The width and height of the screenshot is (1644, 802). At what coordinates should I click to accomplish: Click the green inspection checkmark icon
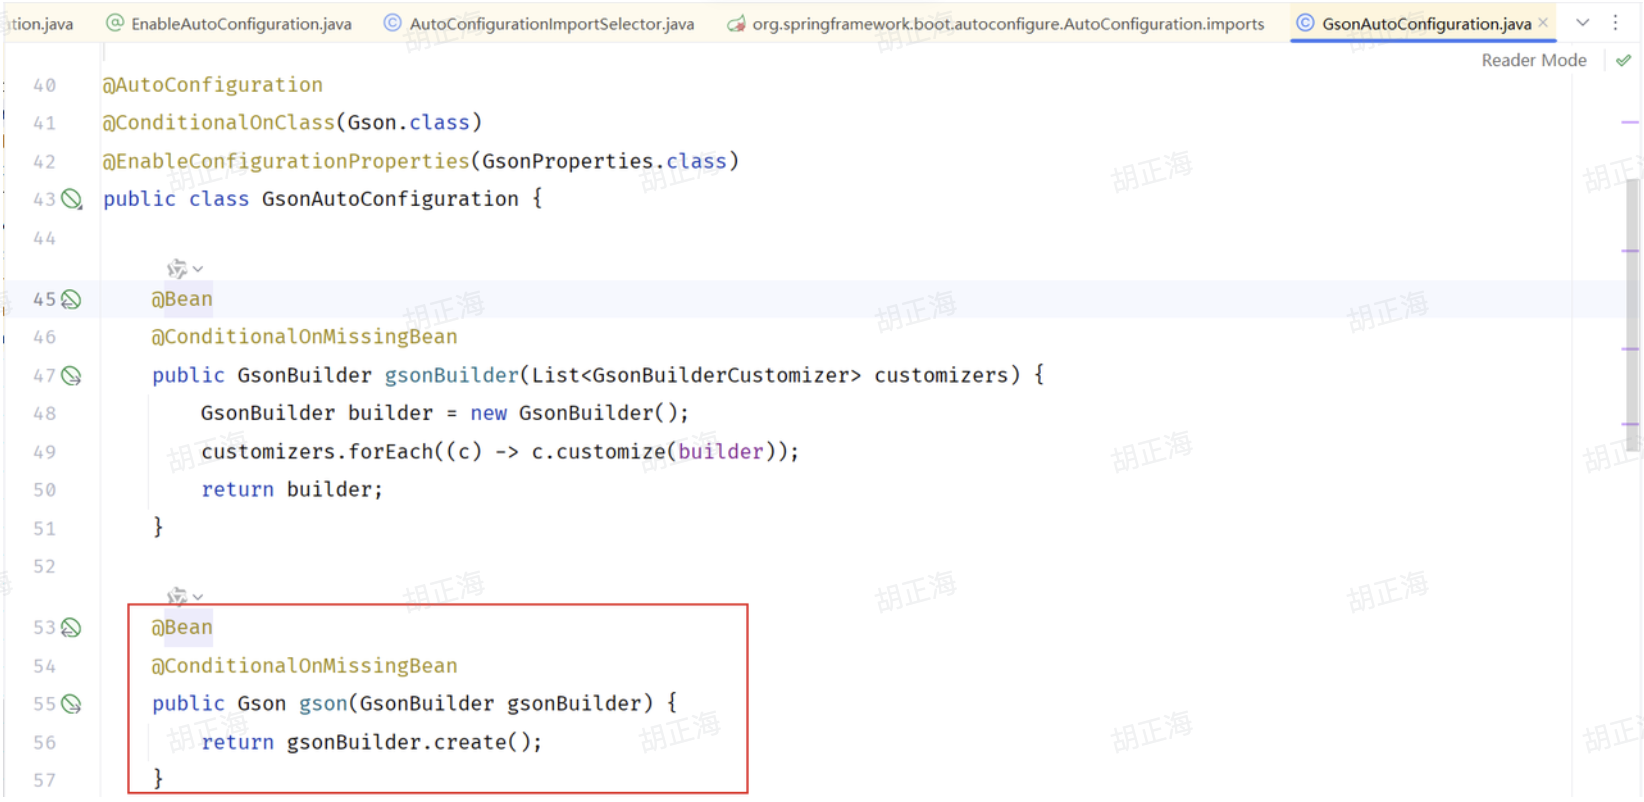tap(1623, 61)
